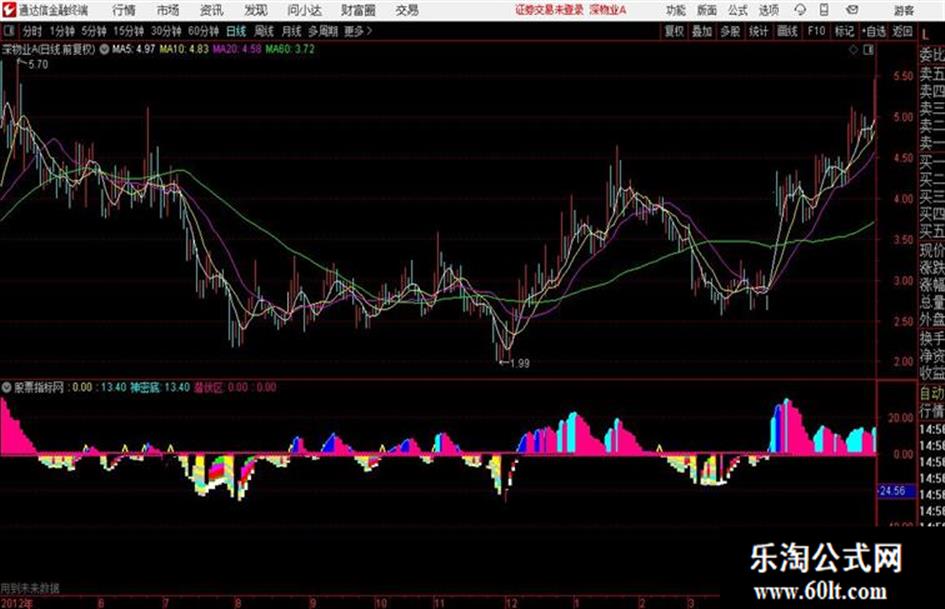945x609 pixels.
Task: Switch to the 60分钟 period tab
Action: coord(203,31)
